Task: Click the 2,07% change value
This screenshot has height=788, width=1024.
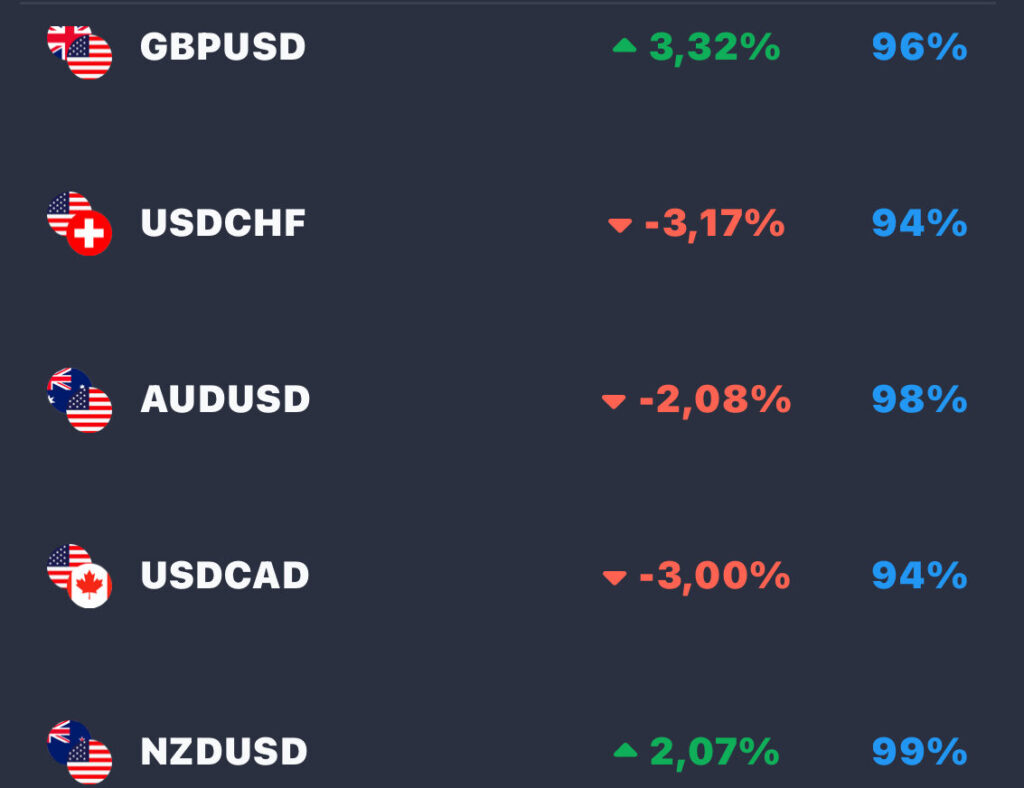Action: tap(714, 753)
